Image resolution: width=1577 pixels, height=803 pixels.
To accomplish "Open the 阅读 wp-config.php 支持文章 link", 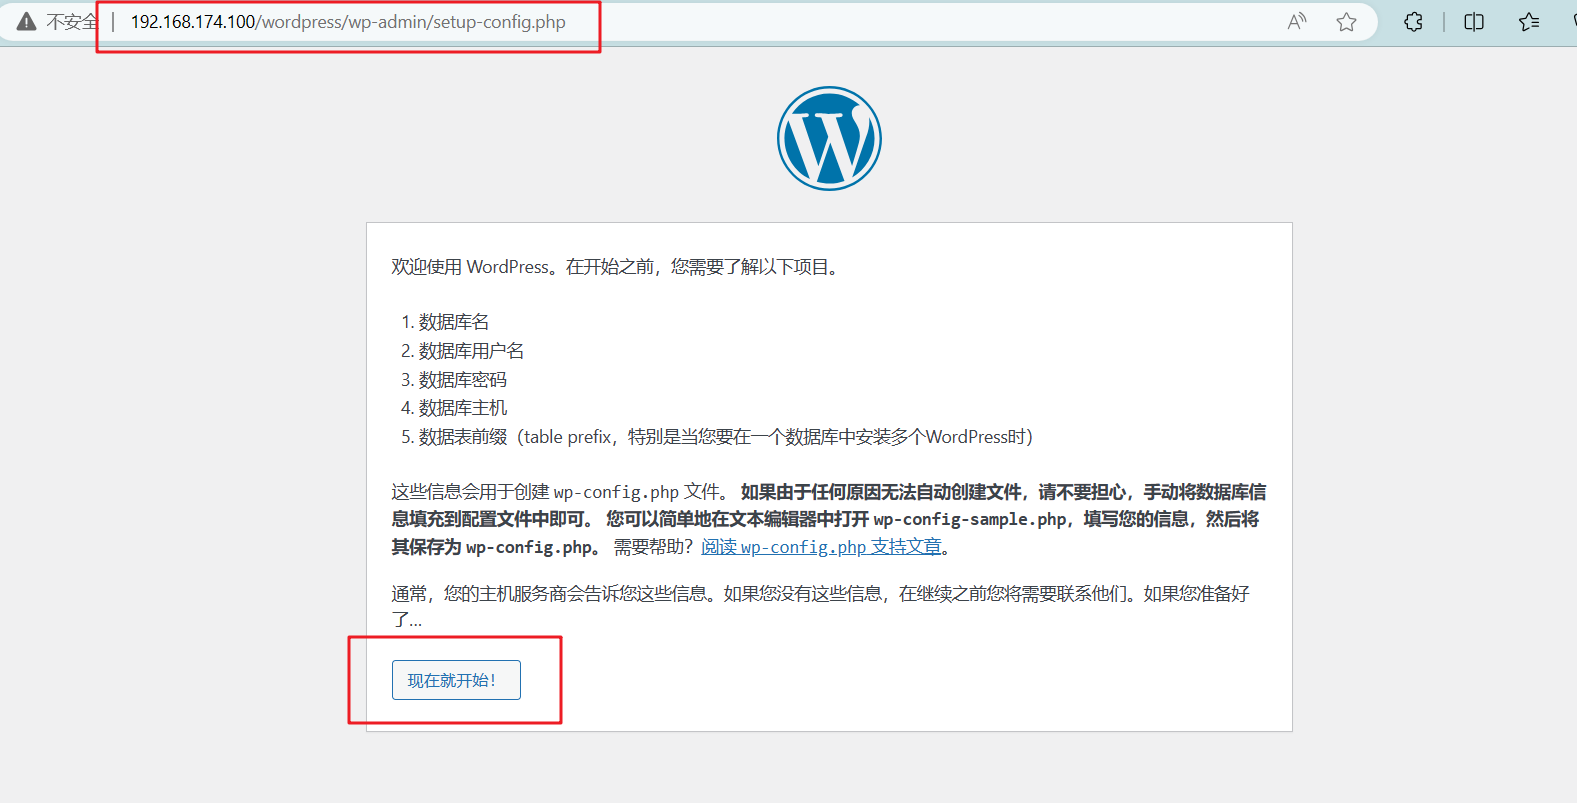I will coord(821,547).
